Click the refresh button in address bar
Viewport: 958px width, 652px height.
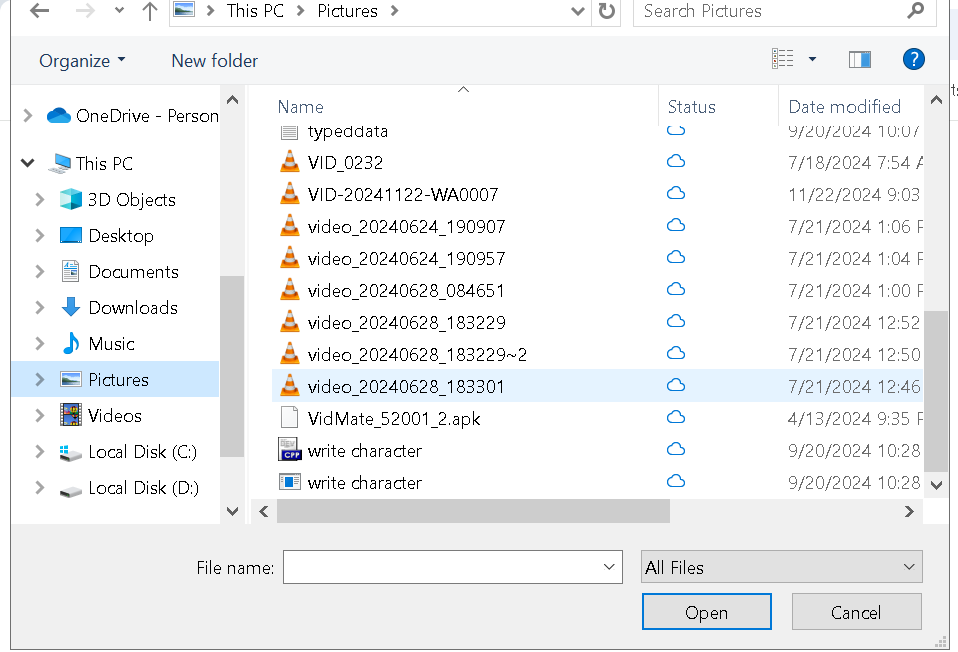606,12
